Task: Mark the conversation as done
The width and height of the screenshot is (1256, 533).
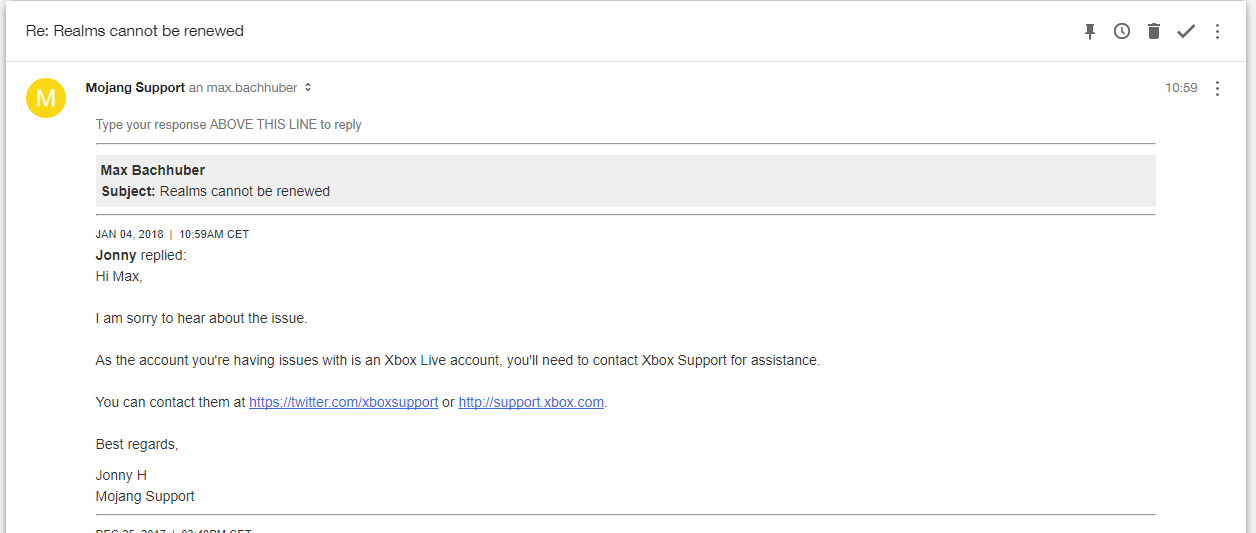Action: pos(1186,31)
